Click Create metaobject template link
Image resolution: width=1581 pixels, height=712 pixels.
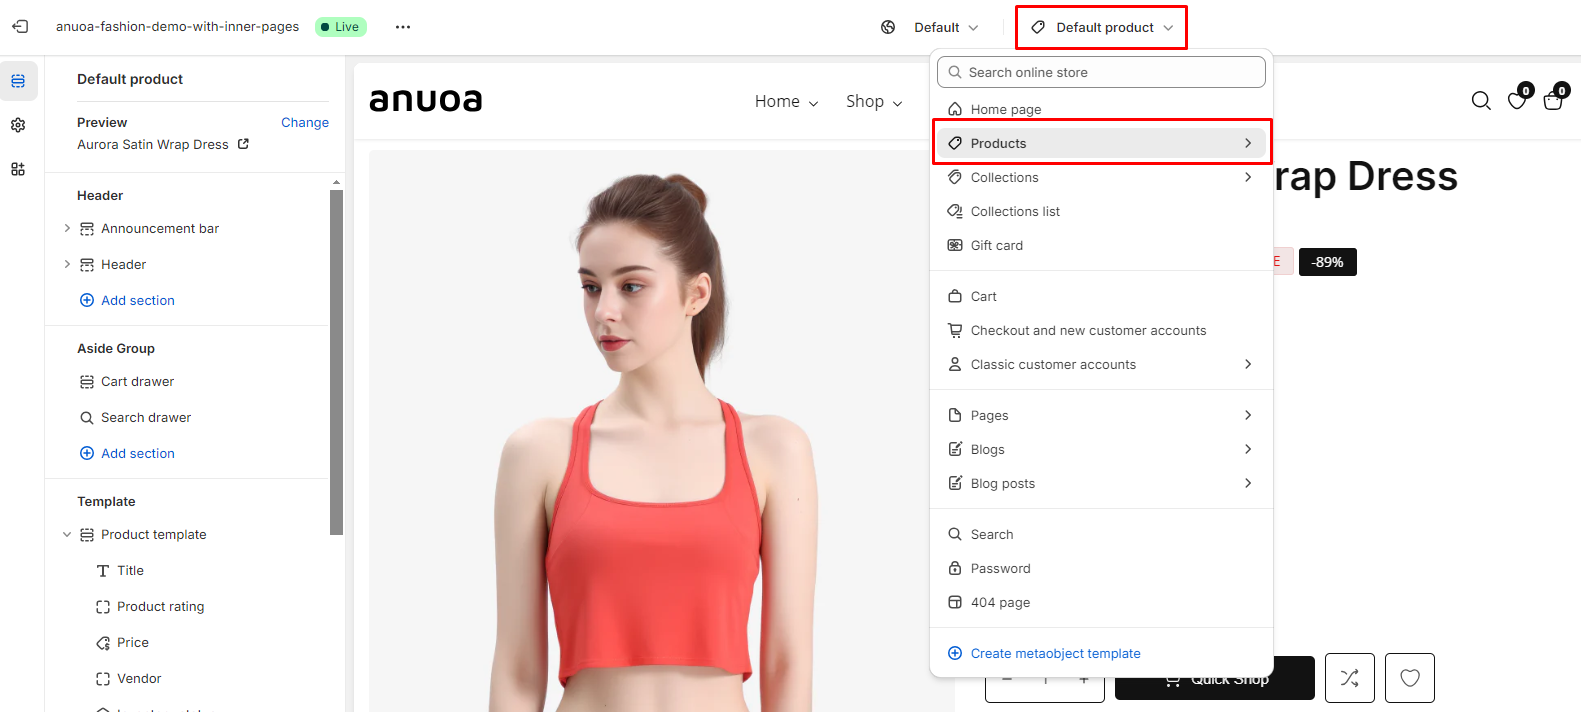pos(1055,653)
